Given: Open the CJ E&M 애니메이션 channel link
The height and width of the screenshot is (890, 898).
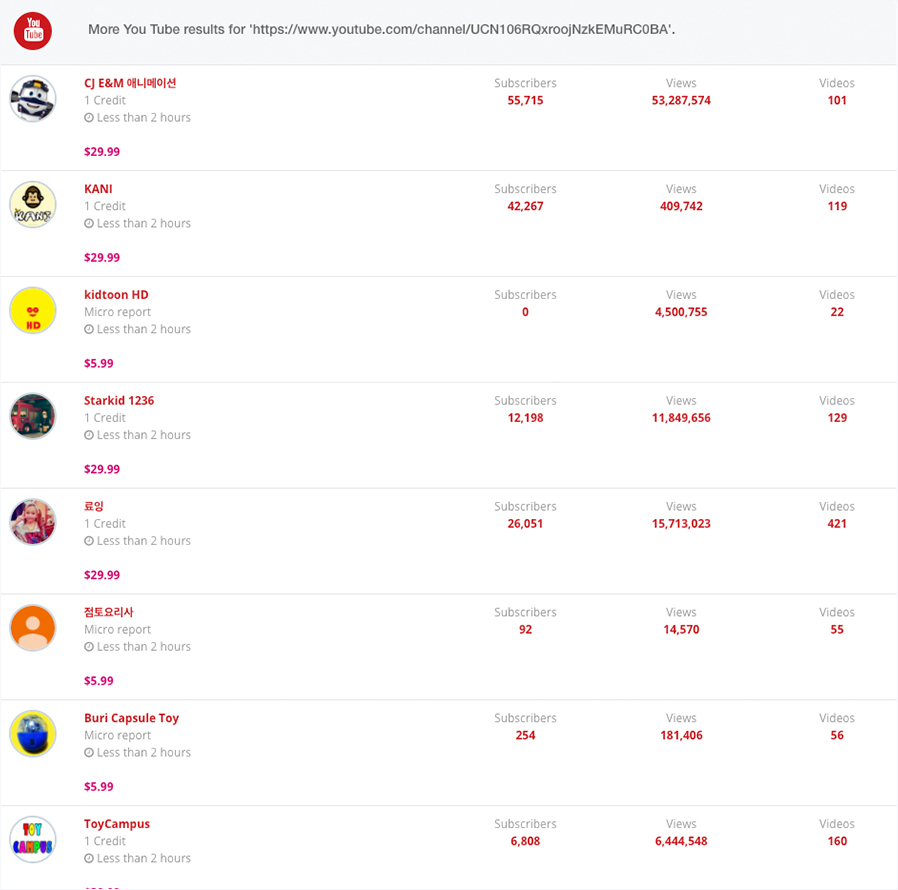Looking at the screenshot, I should [130, 83].
